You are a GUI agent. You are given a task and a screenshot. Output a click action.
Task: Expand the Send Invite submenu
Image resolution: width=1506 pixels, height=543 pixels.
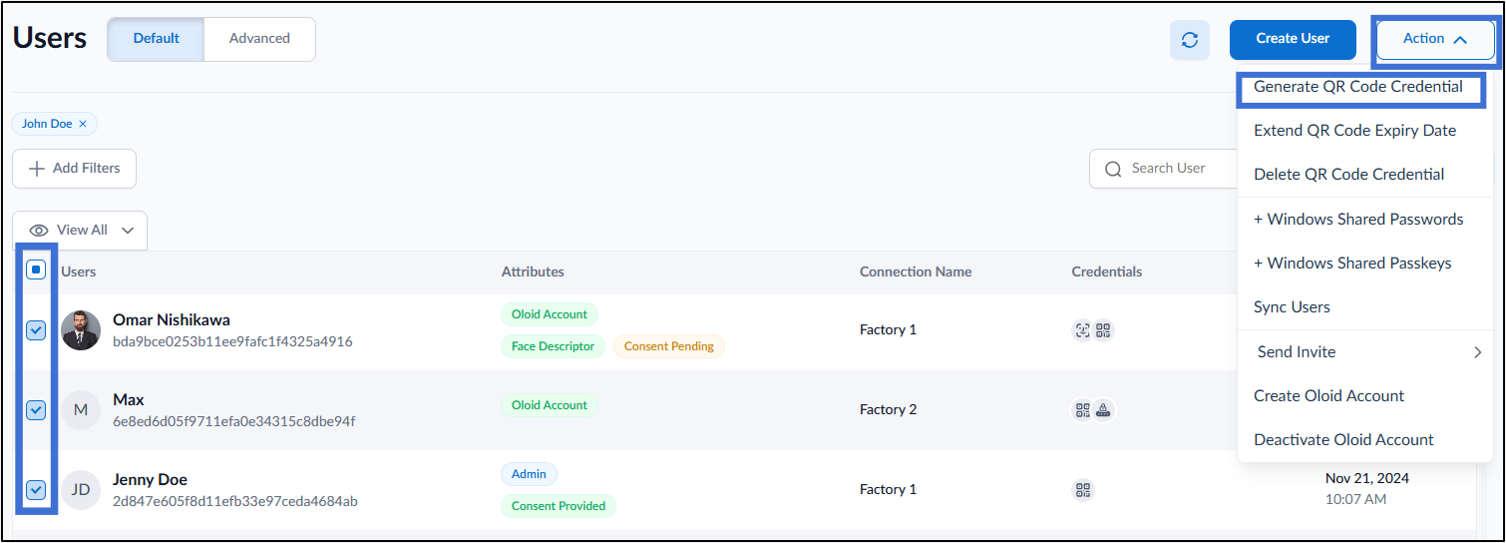point(1365,352)
